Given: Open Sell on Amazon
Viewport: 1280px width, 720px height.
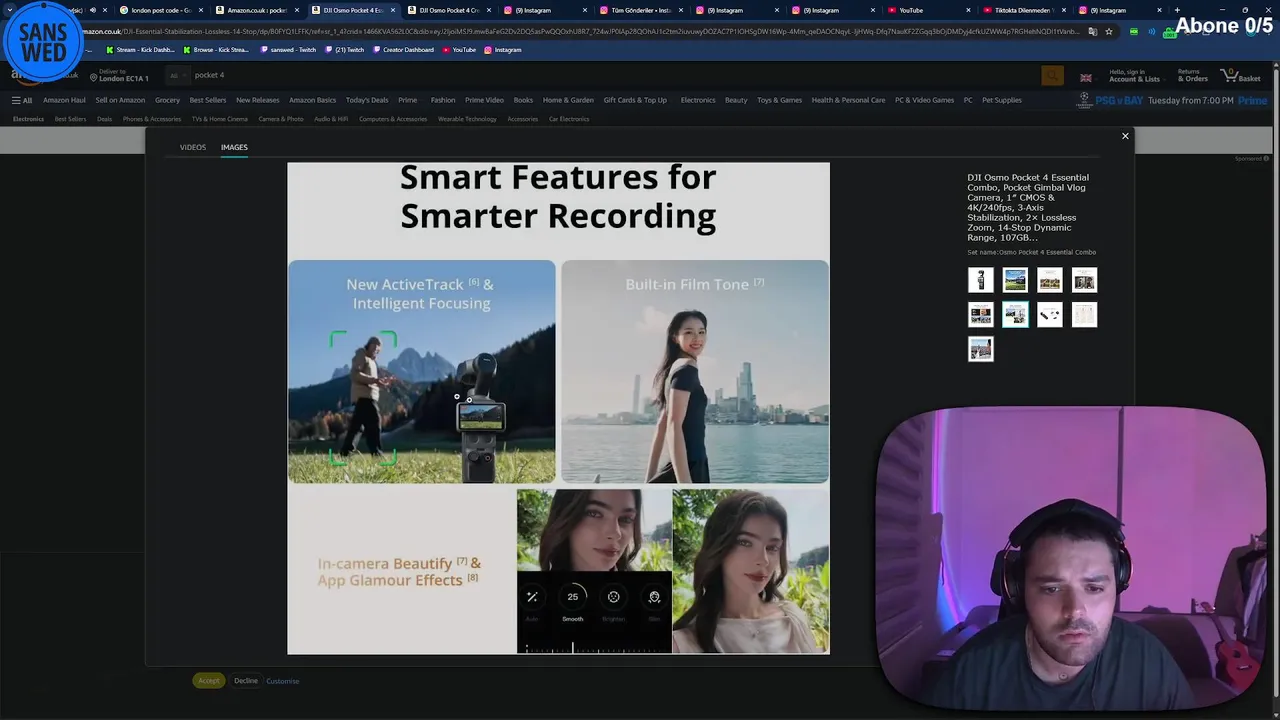Looking at the screenshot, I should [x=120, y=100].
